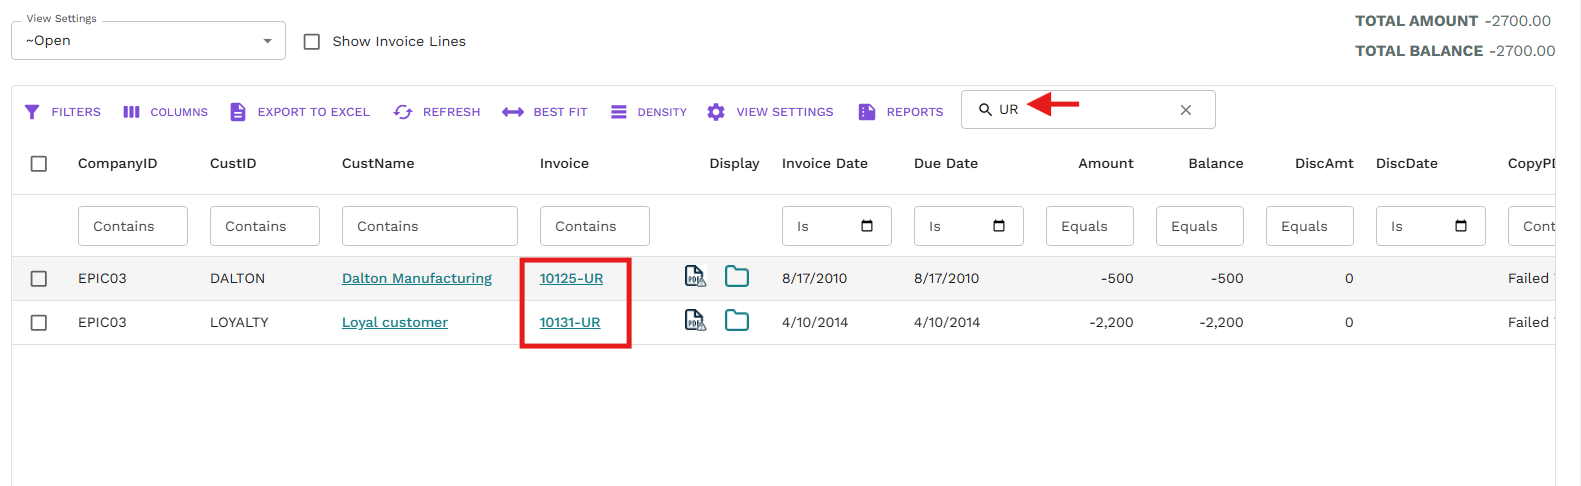This screenshot has height=486, width=1581.
Task: Click the Export to Excel icon
Action: 238,112
